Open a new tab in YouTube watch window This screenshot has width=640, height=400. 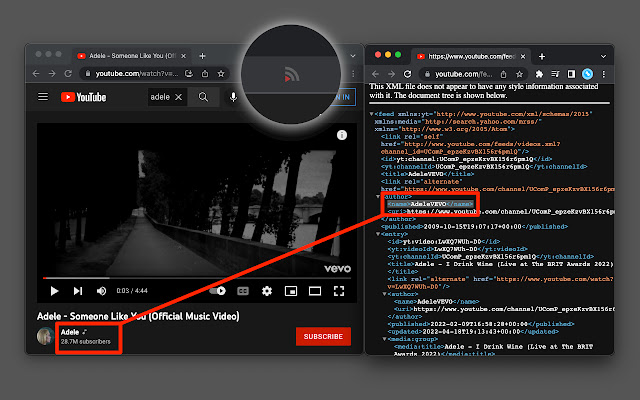(202, 56)
